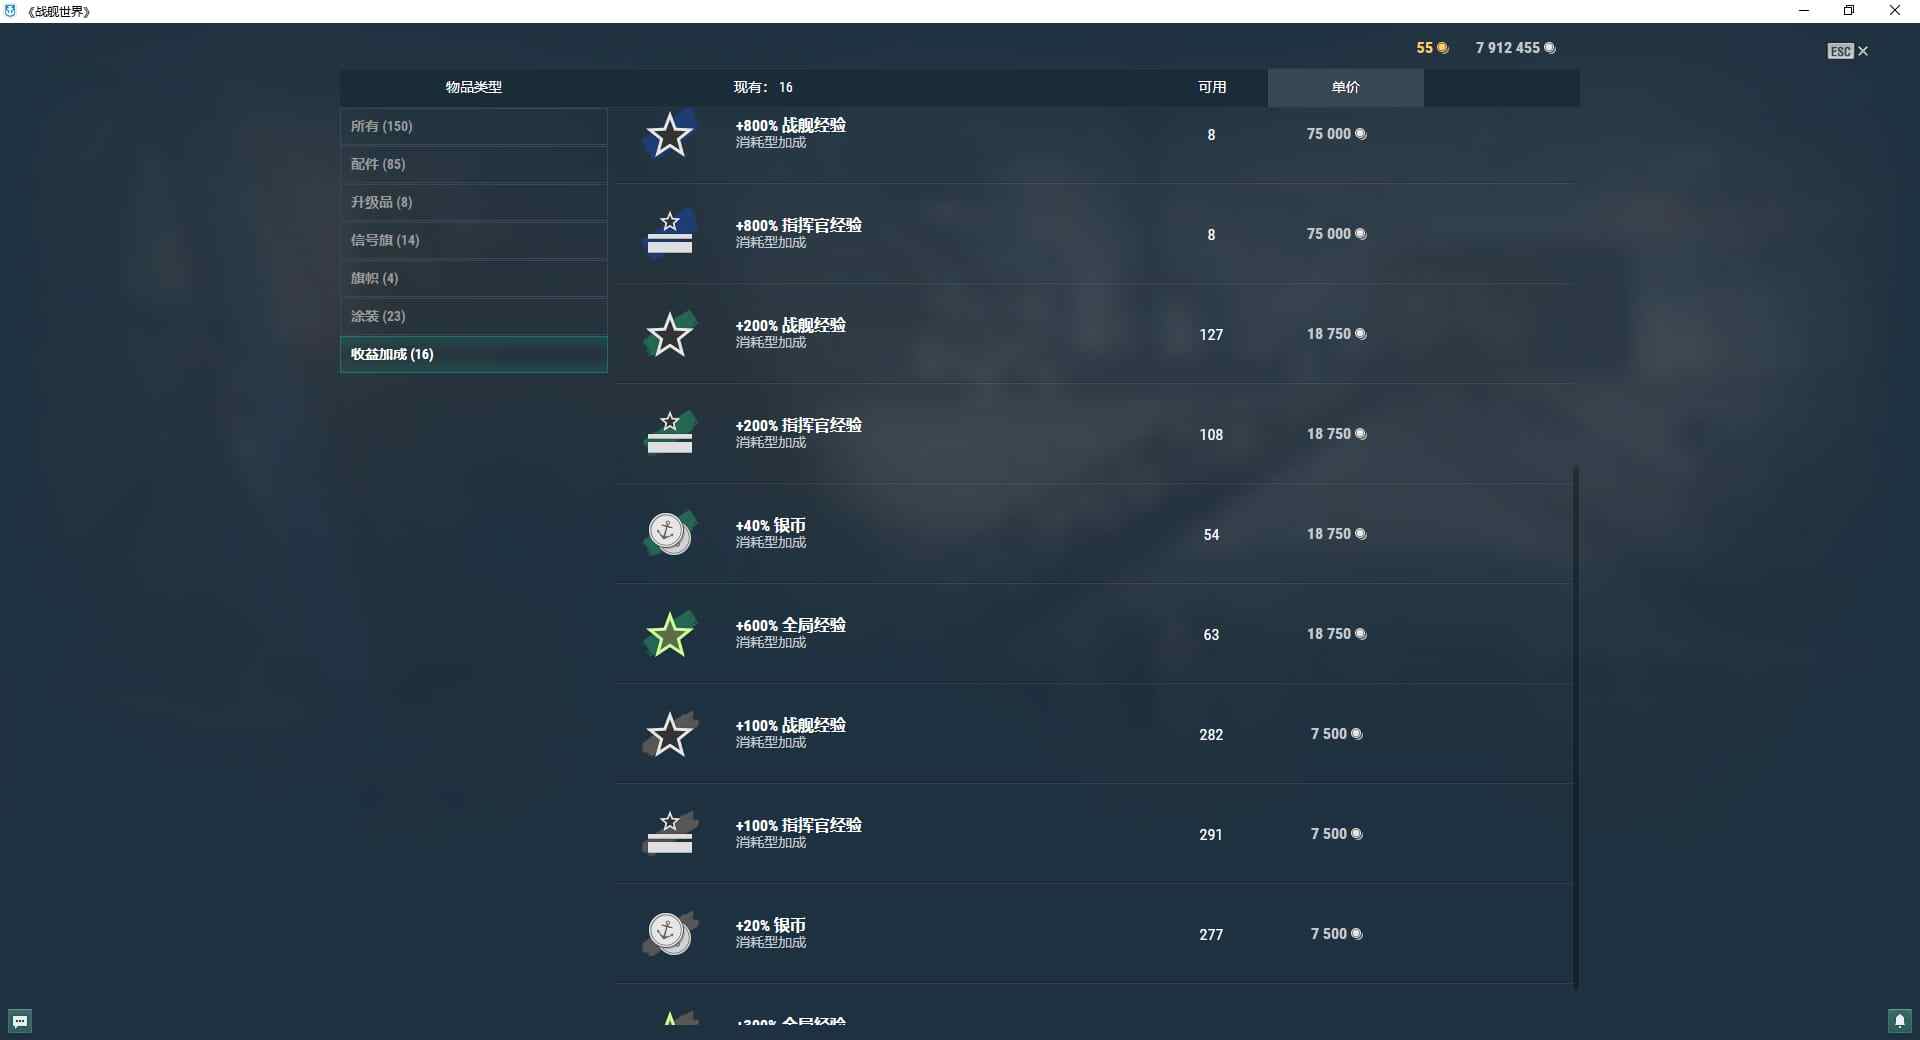Viewport: 1920px width, 1040px height.
Task: Click the +20% 银币 coin icon
Action: tap(669, 934)
